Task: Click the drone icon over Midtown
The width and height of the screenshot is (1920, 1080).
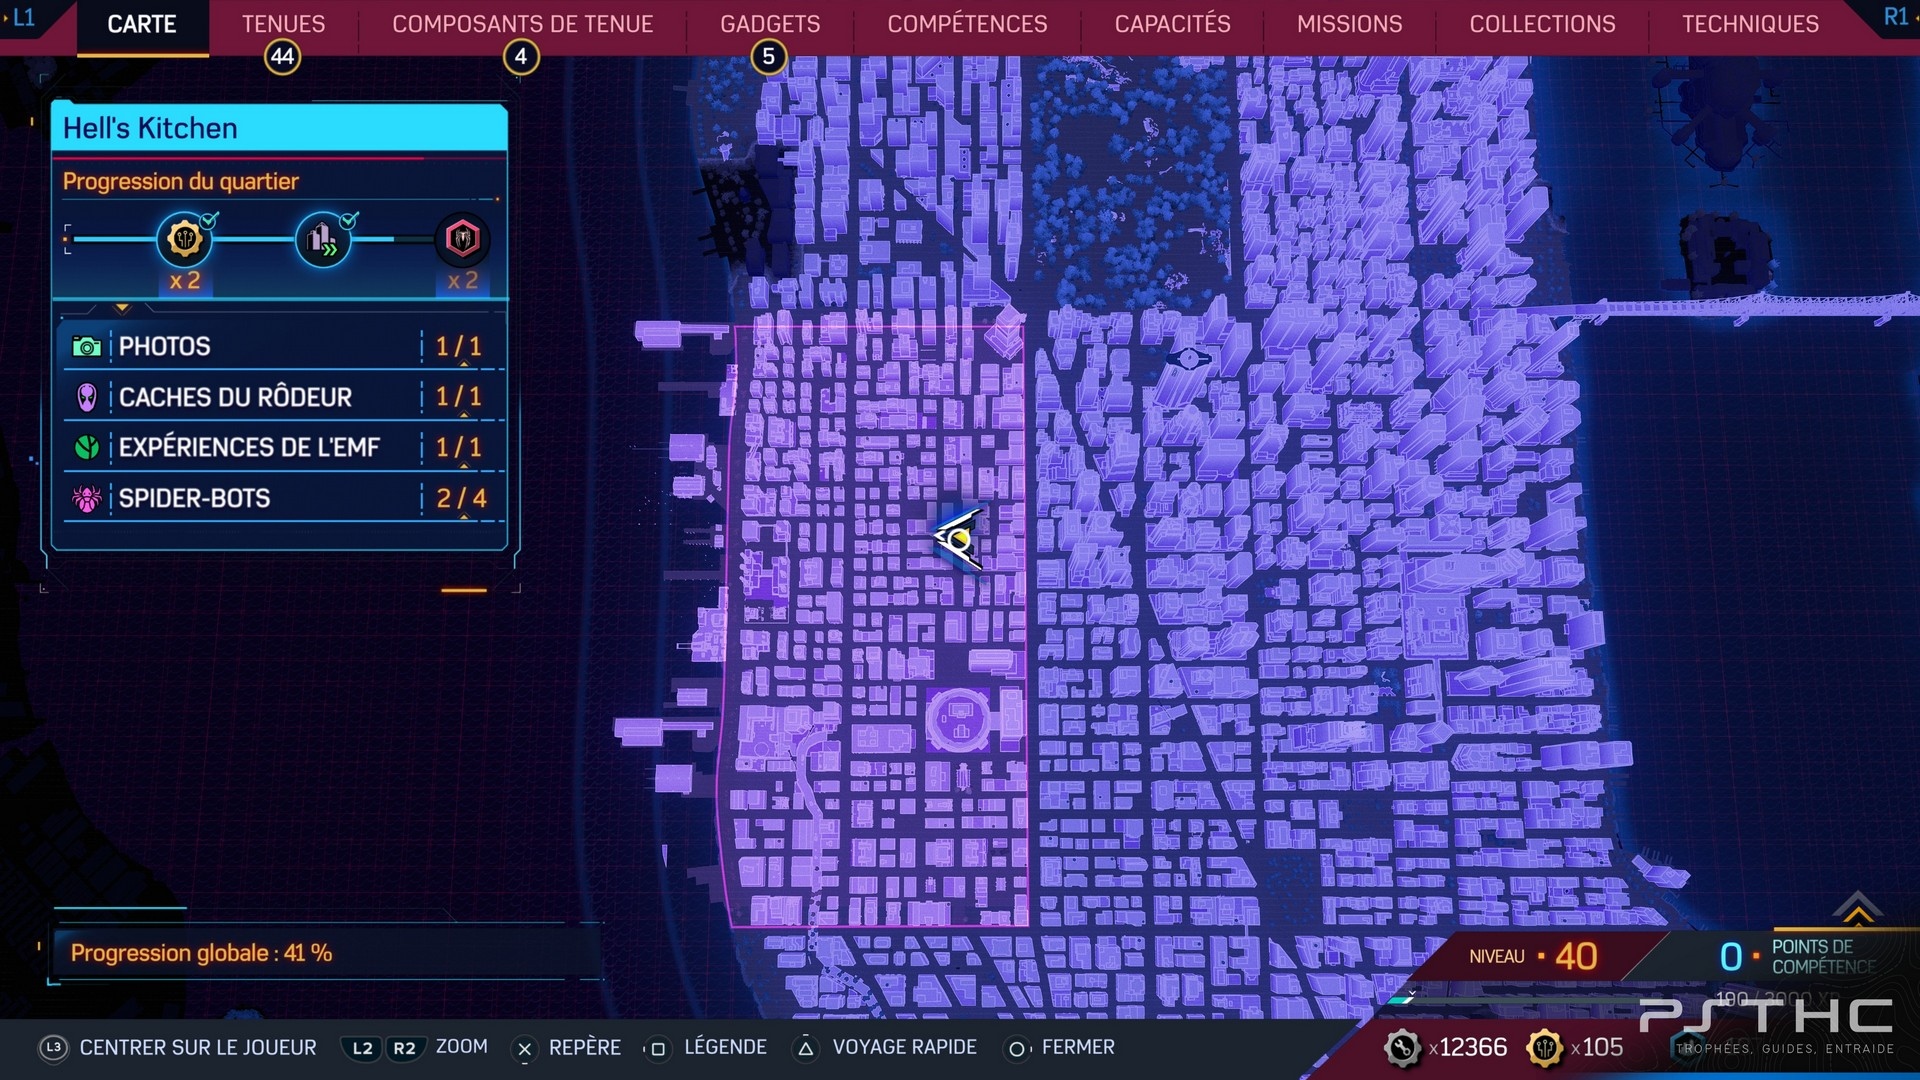Action: tap(1189, 358)
